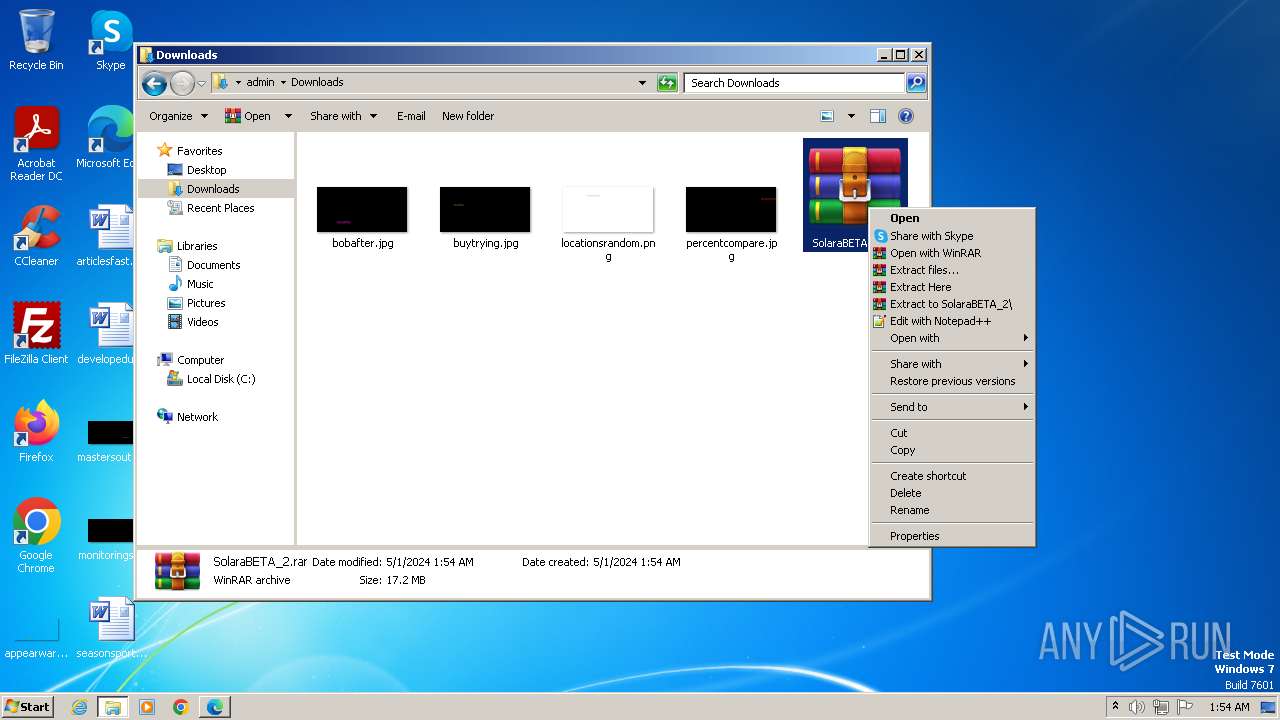Image resolution: width=1280 pixels, height=720 pixels.
Task: Expand Share with submenu in context menu
Action: click(952, 364)
